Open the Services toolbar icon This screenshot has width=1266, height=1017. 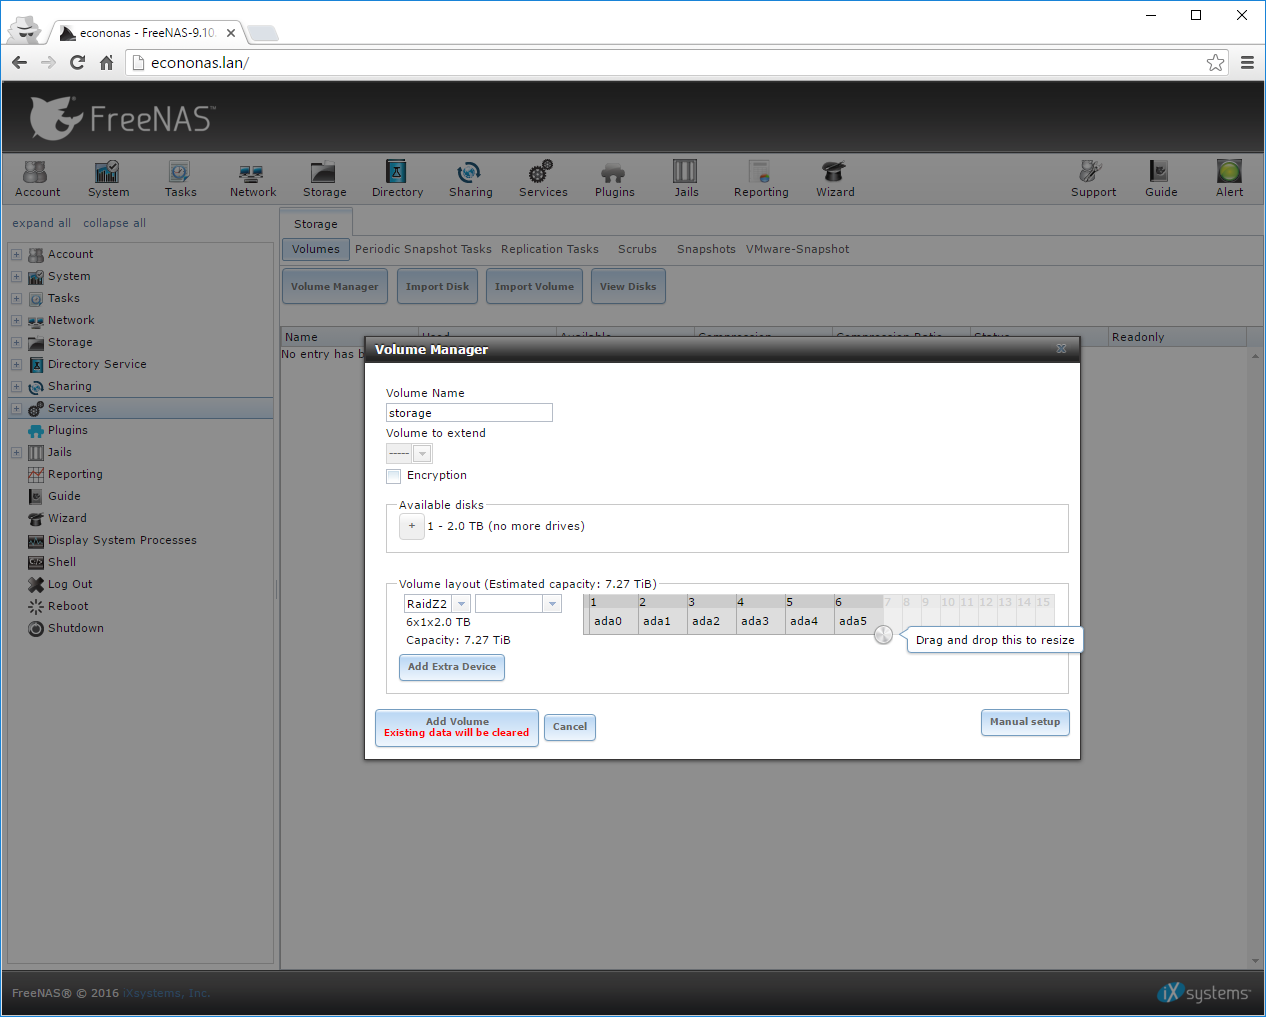point(542,179)
